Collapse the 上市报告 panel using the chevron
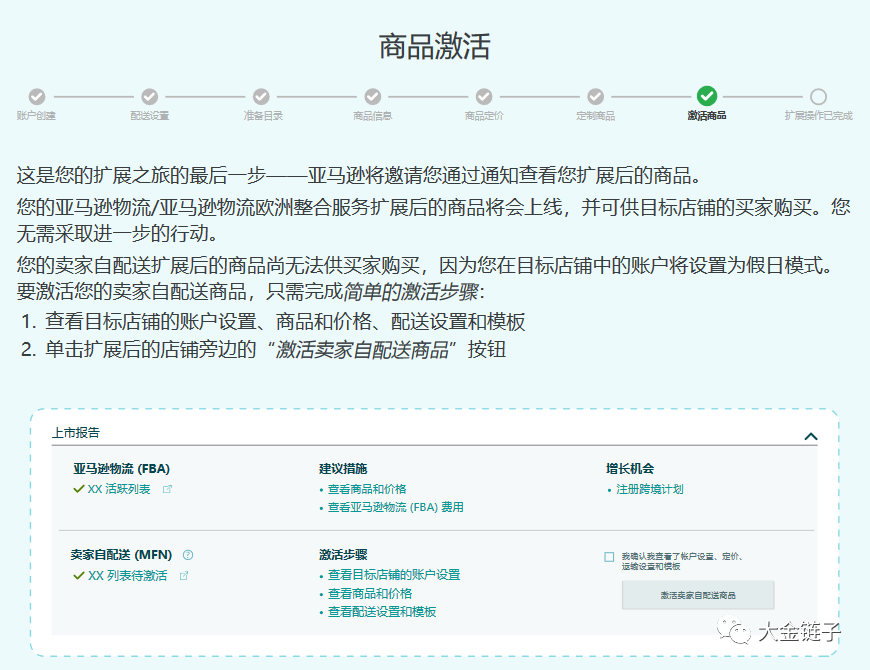This screenshot has height=670, width=870. 810,437
